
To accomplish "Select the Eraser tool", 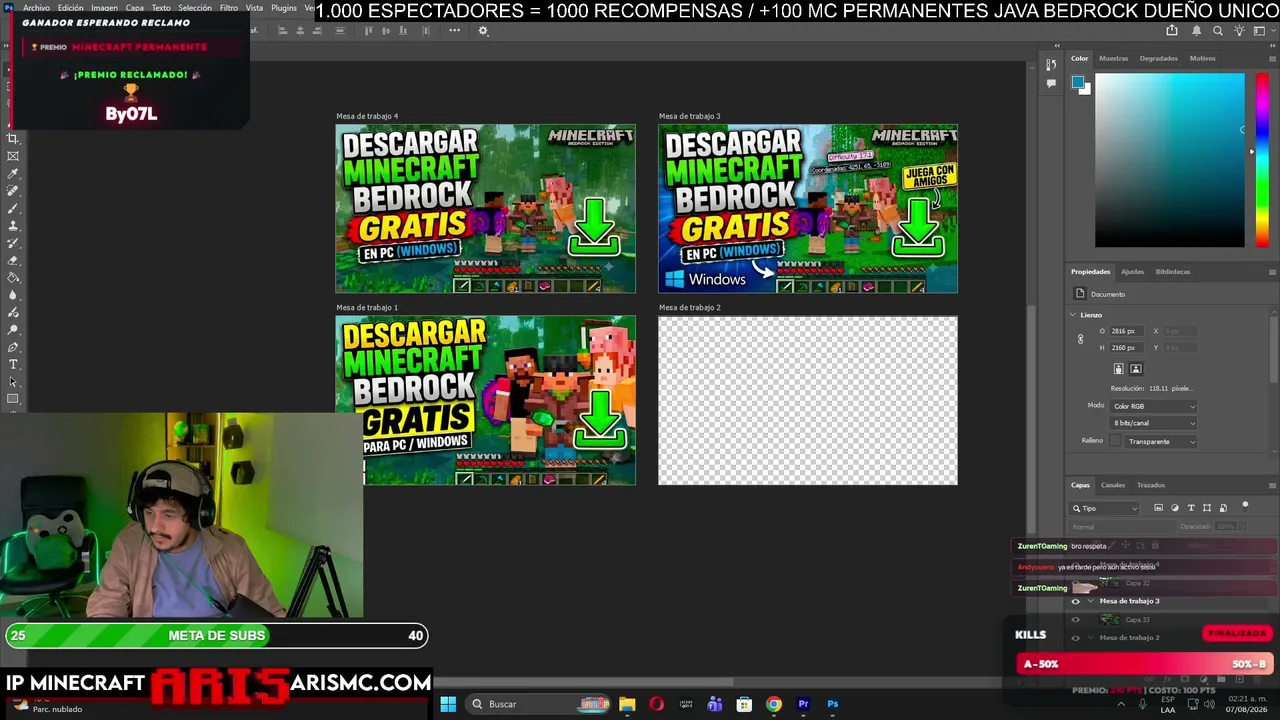I will [13, 260].
